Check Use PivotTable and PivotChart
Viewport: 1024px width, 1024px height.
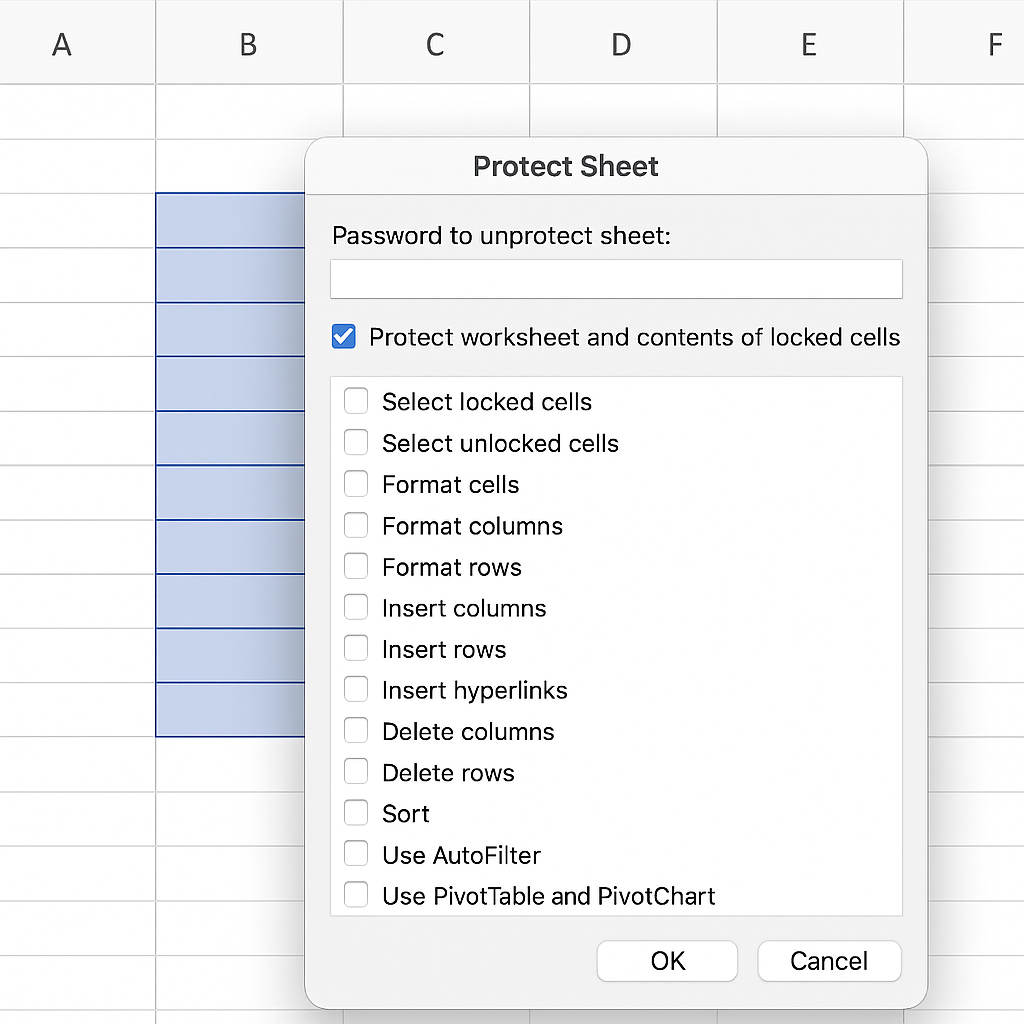coord(356,895)
